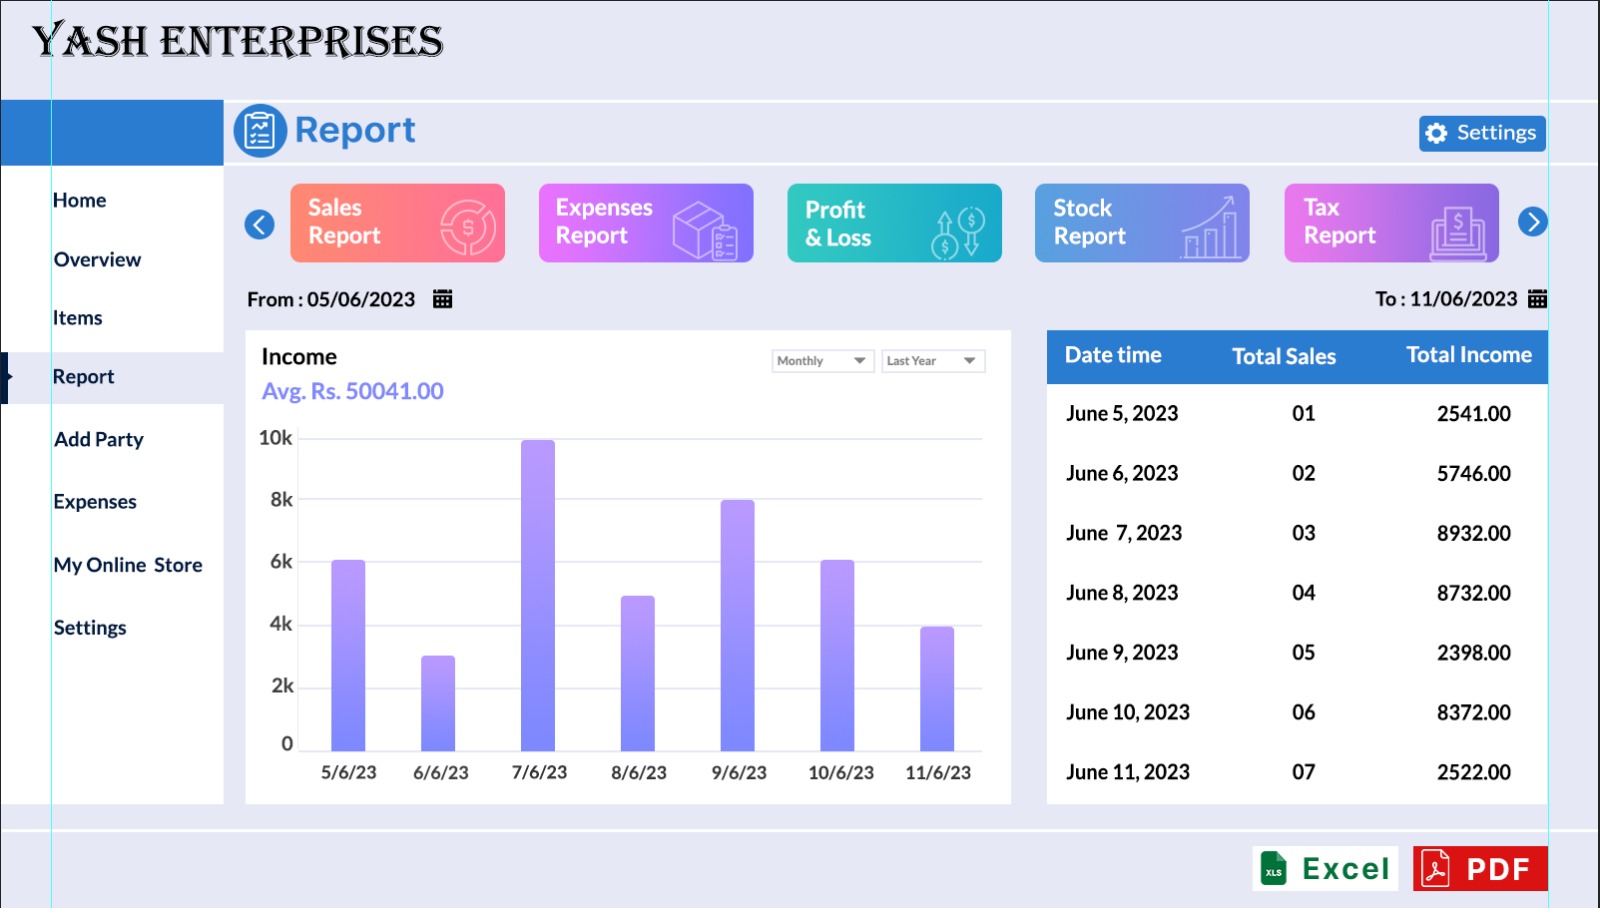Click the 7/6/23 income bar
The height and width of the screenshot is (908, 1600).
(538, 595)
